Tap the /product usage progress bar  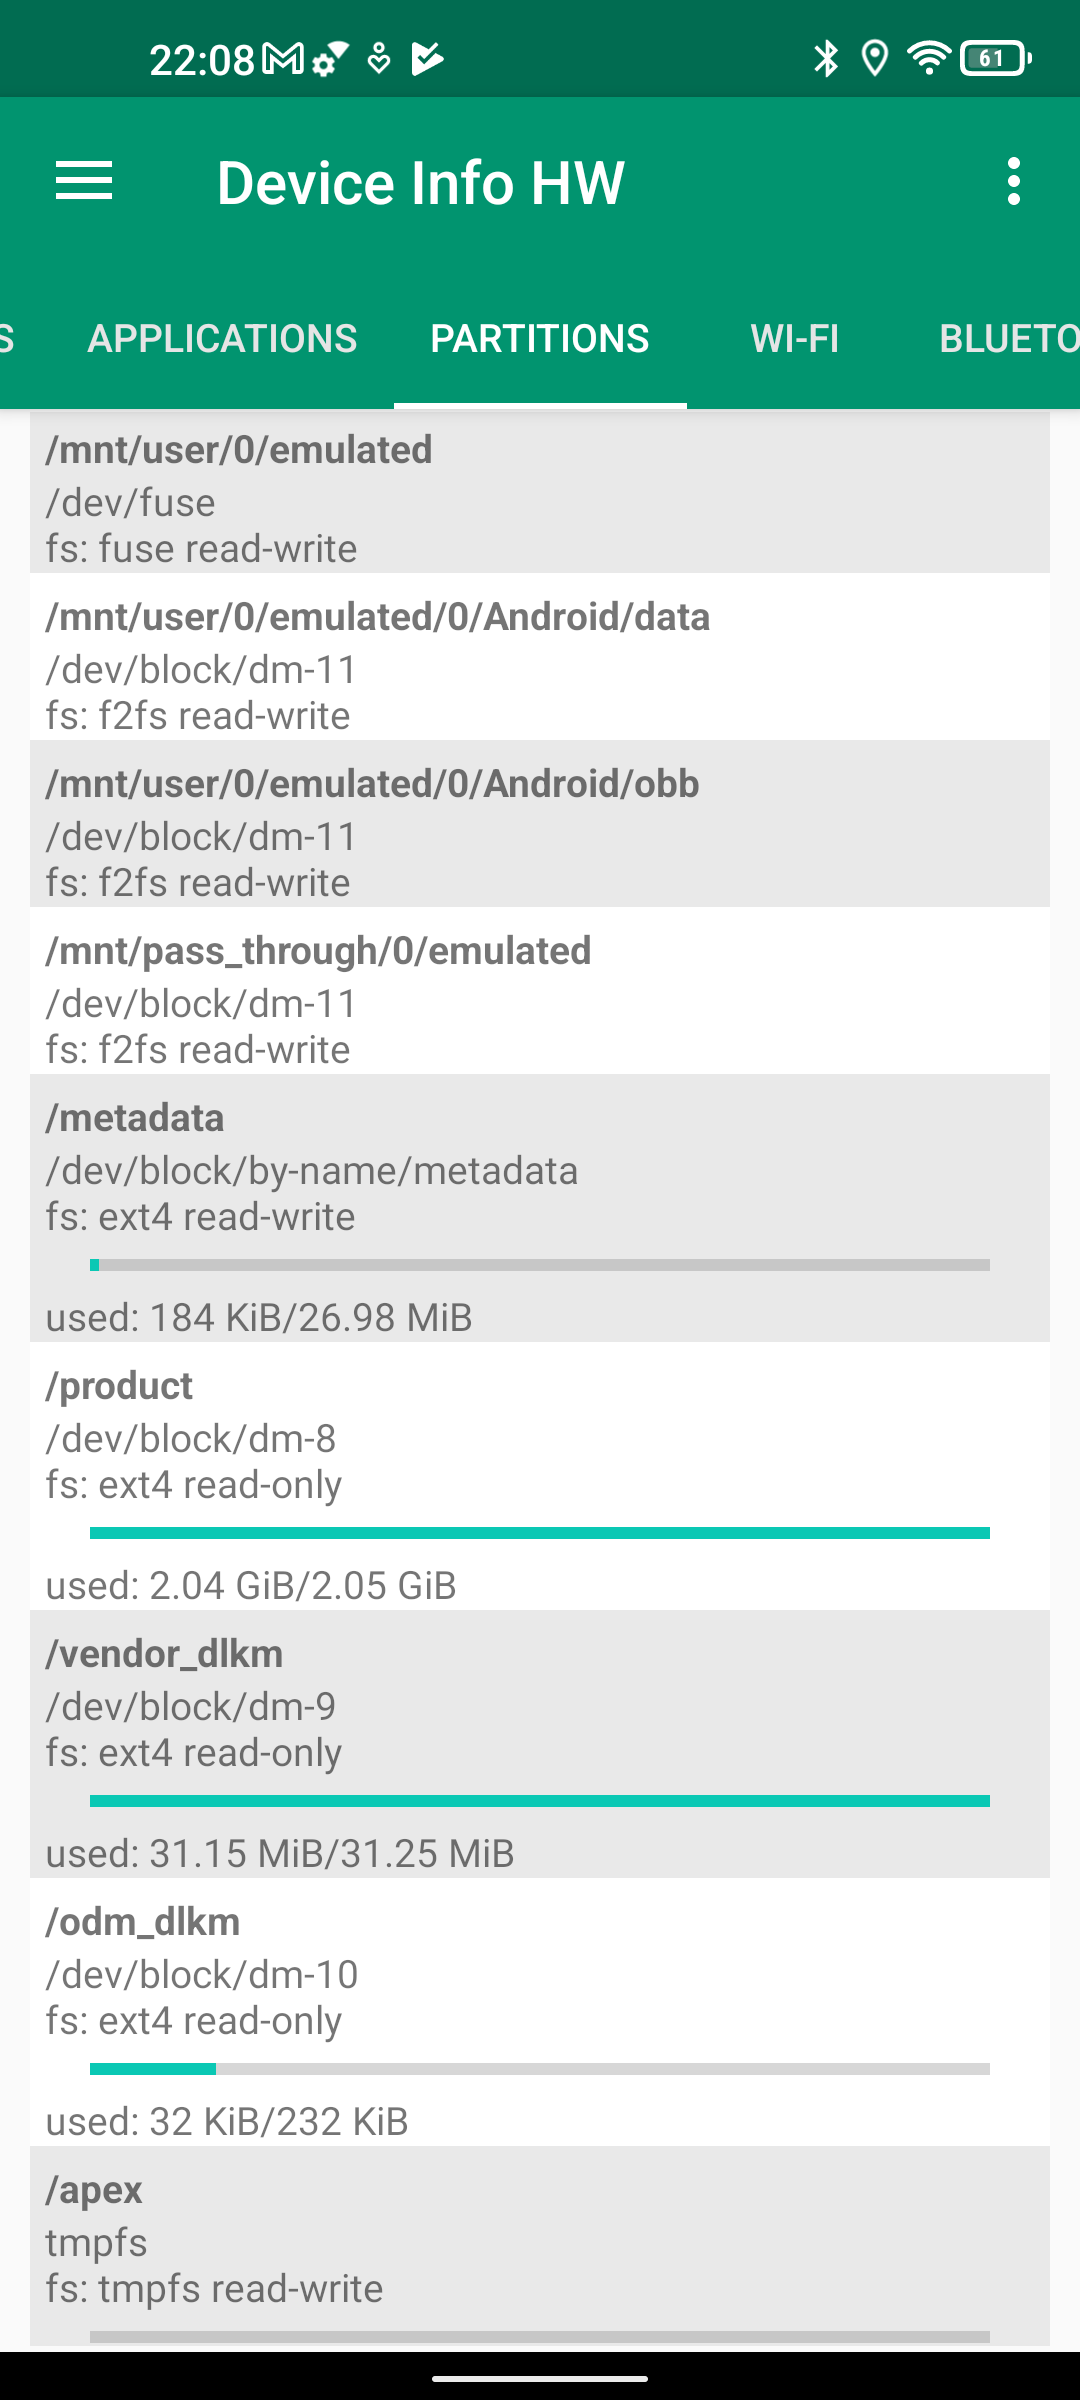pos(540,1533)
